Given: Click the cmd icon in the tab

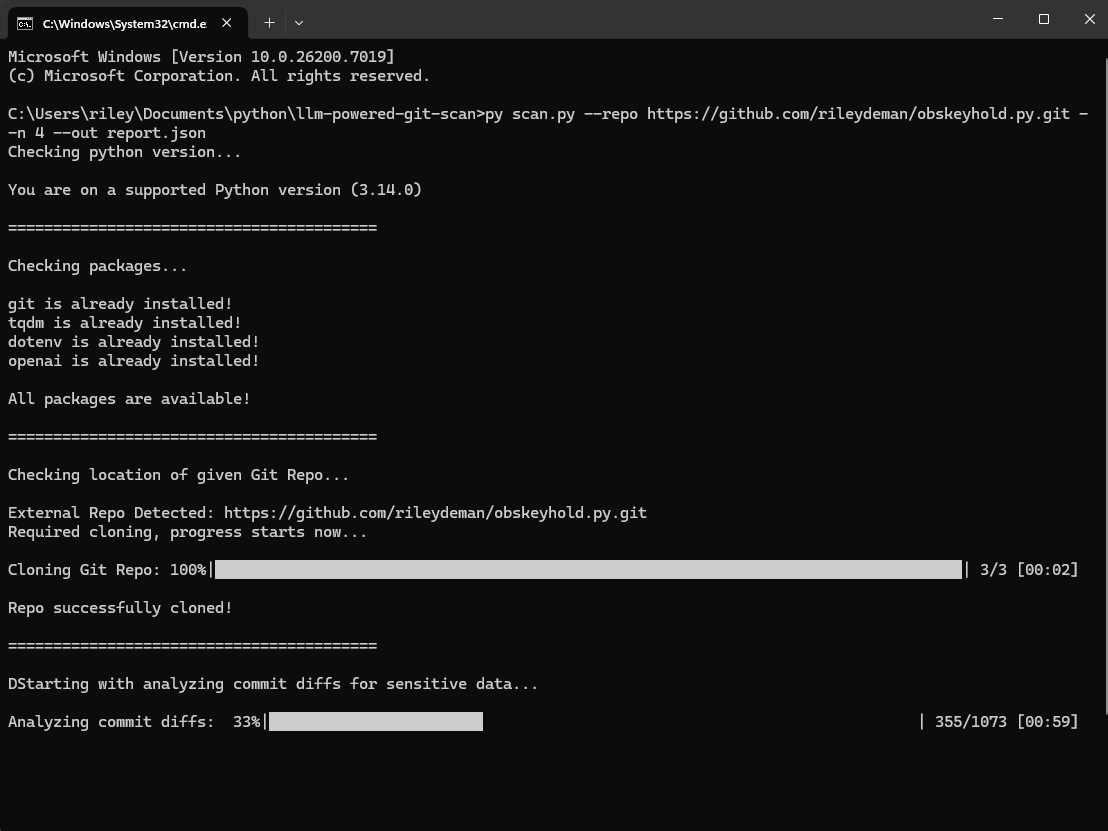Looking at the screenshot, I should [x=25, y=23].
